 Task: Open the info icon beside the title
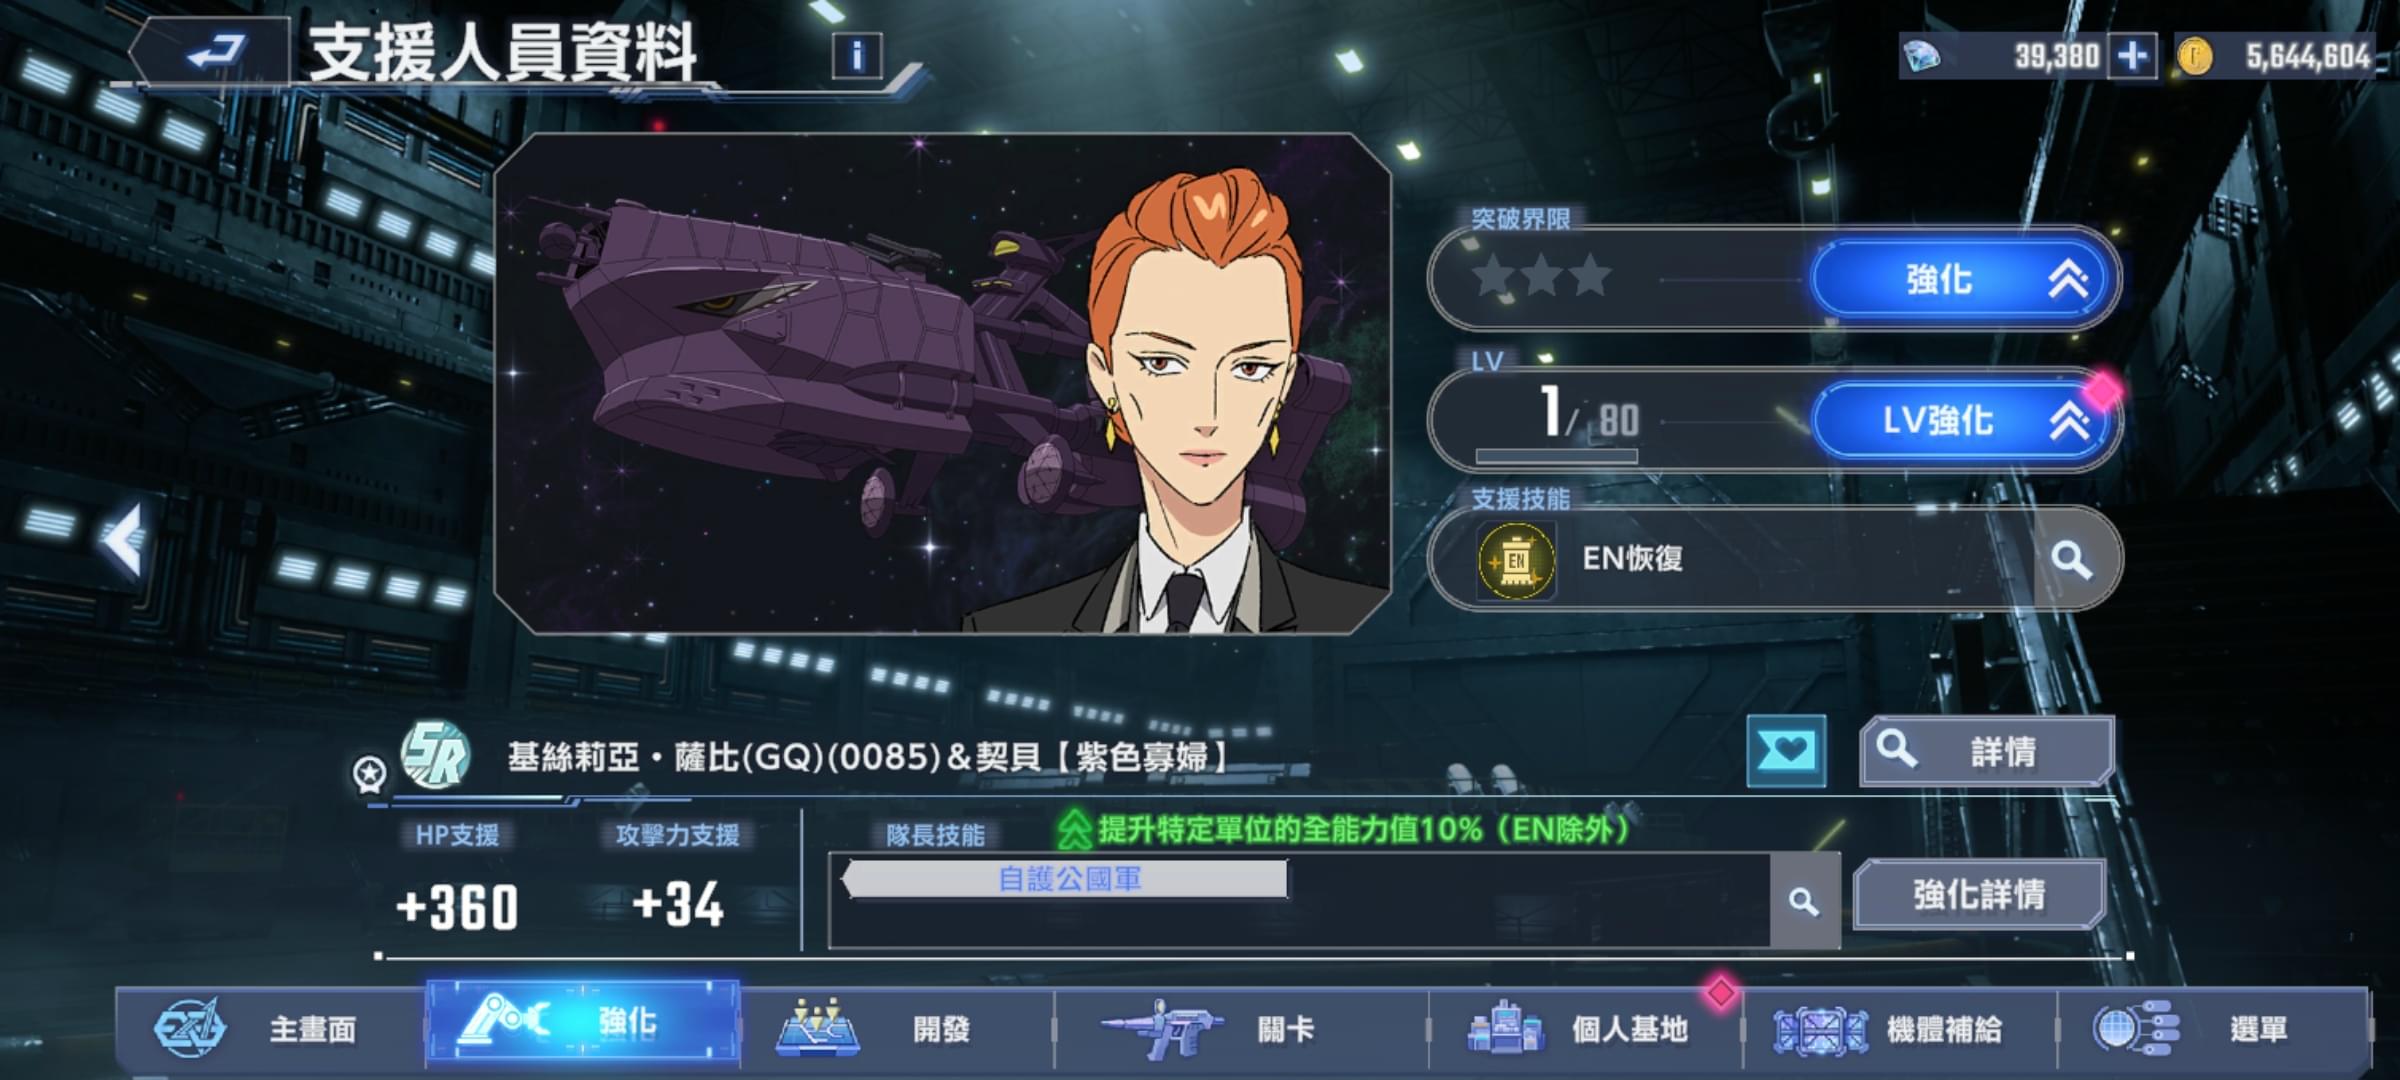(x=857, y=56)
